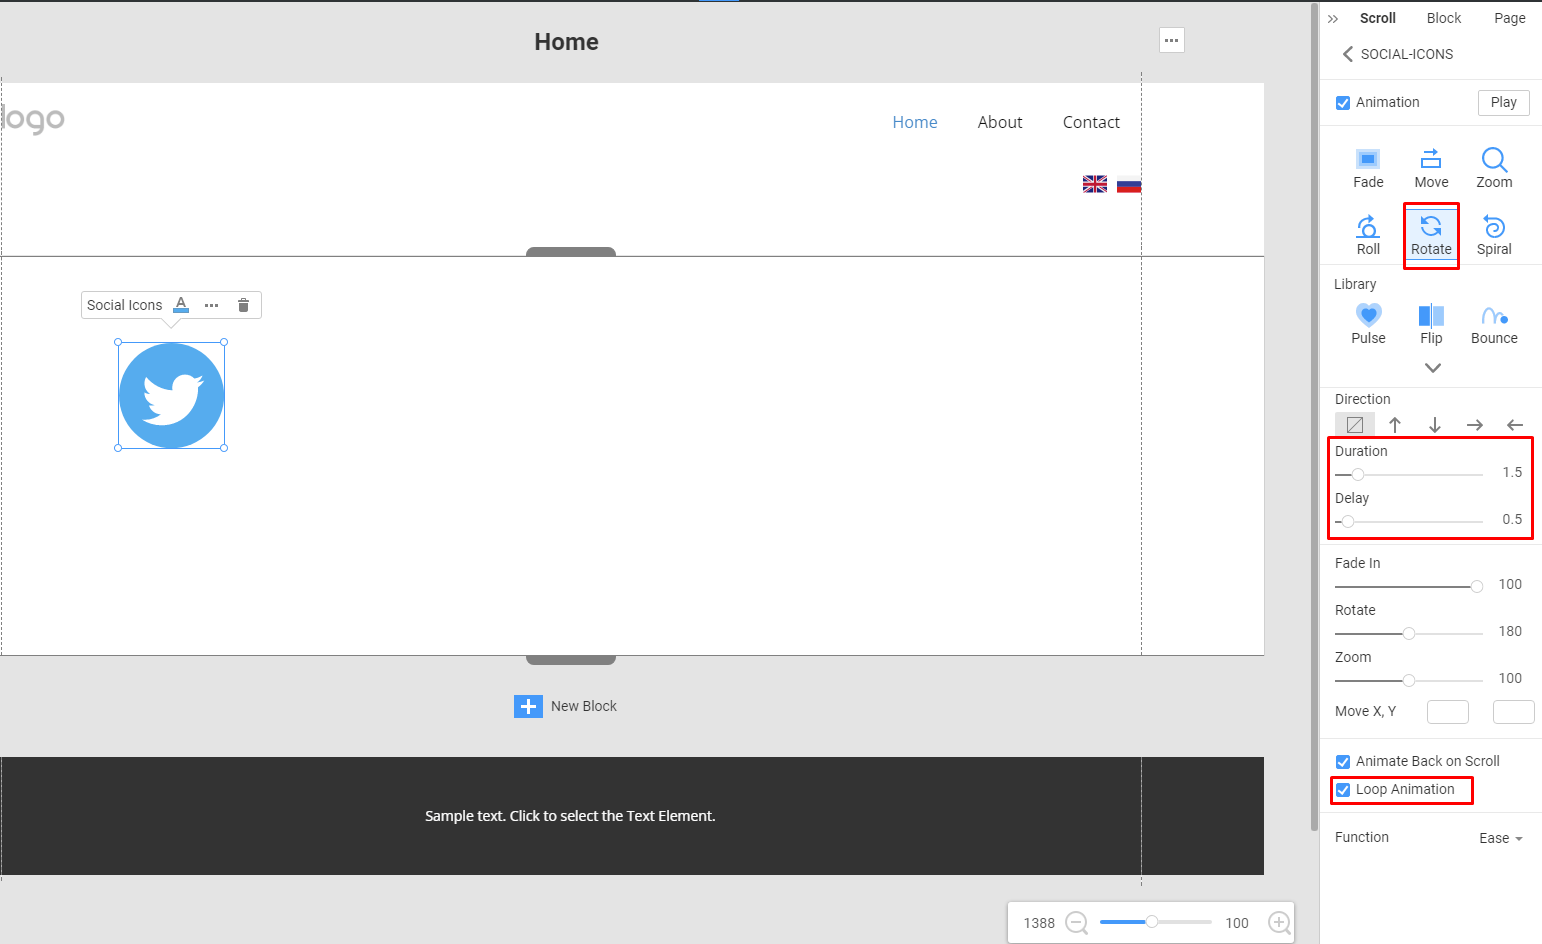Collapse the side panel with double chevron
The height and width of the screenshot is (944, 1542).
(1333, 19)
